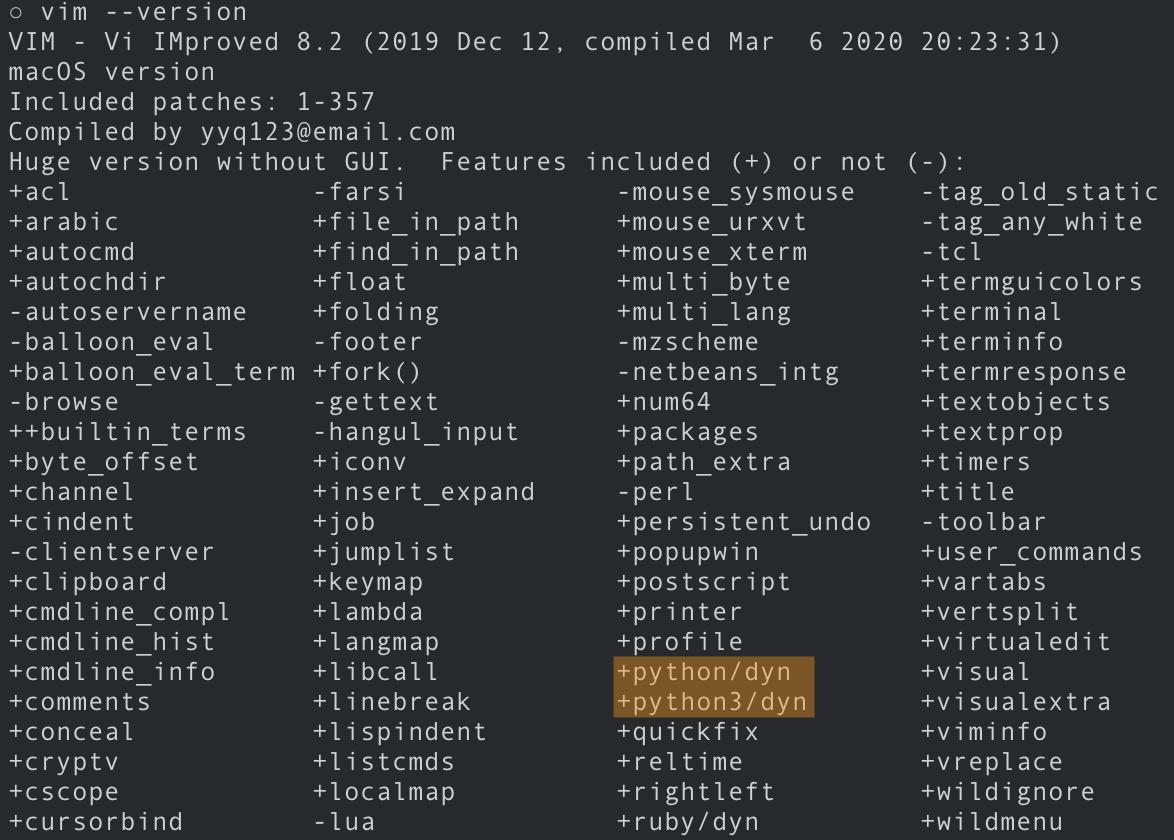Click the "macOS version" line
Viewport: 1174px width, 840px height.
112,72
